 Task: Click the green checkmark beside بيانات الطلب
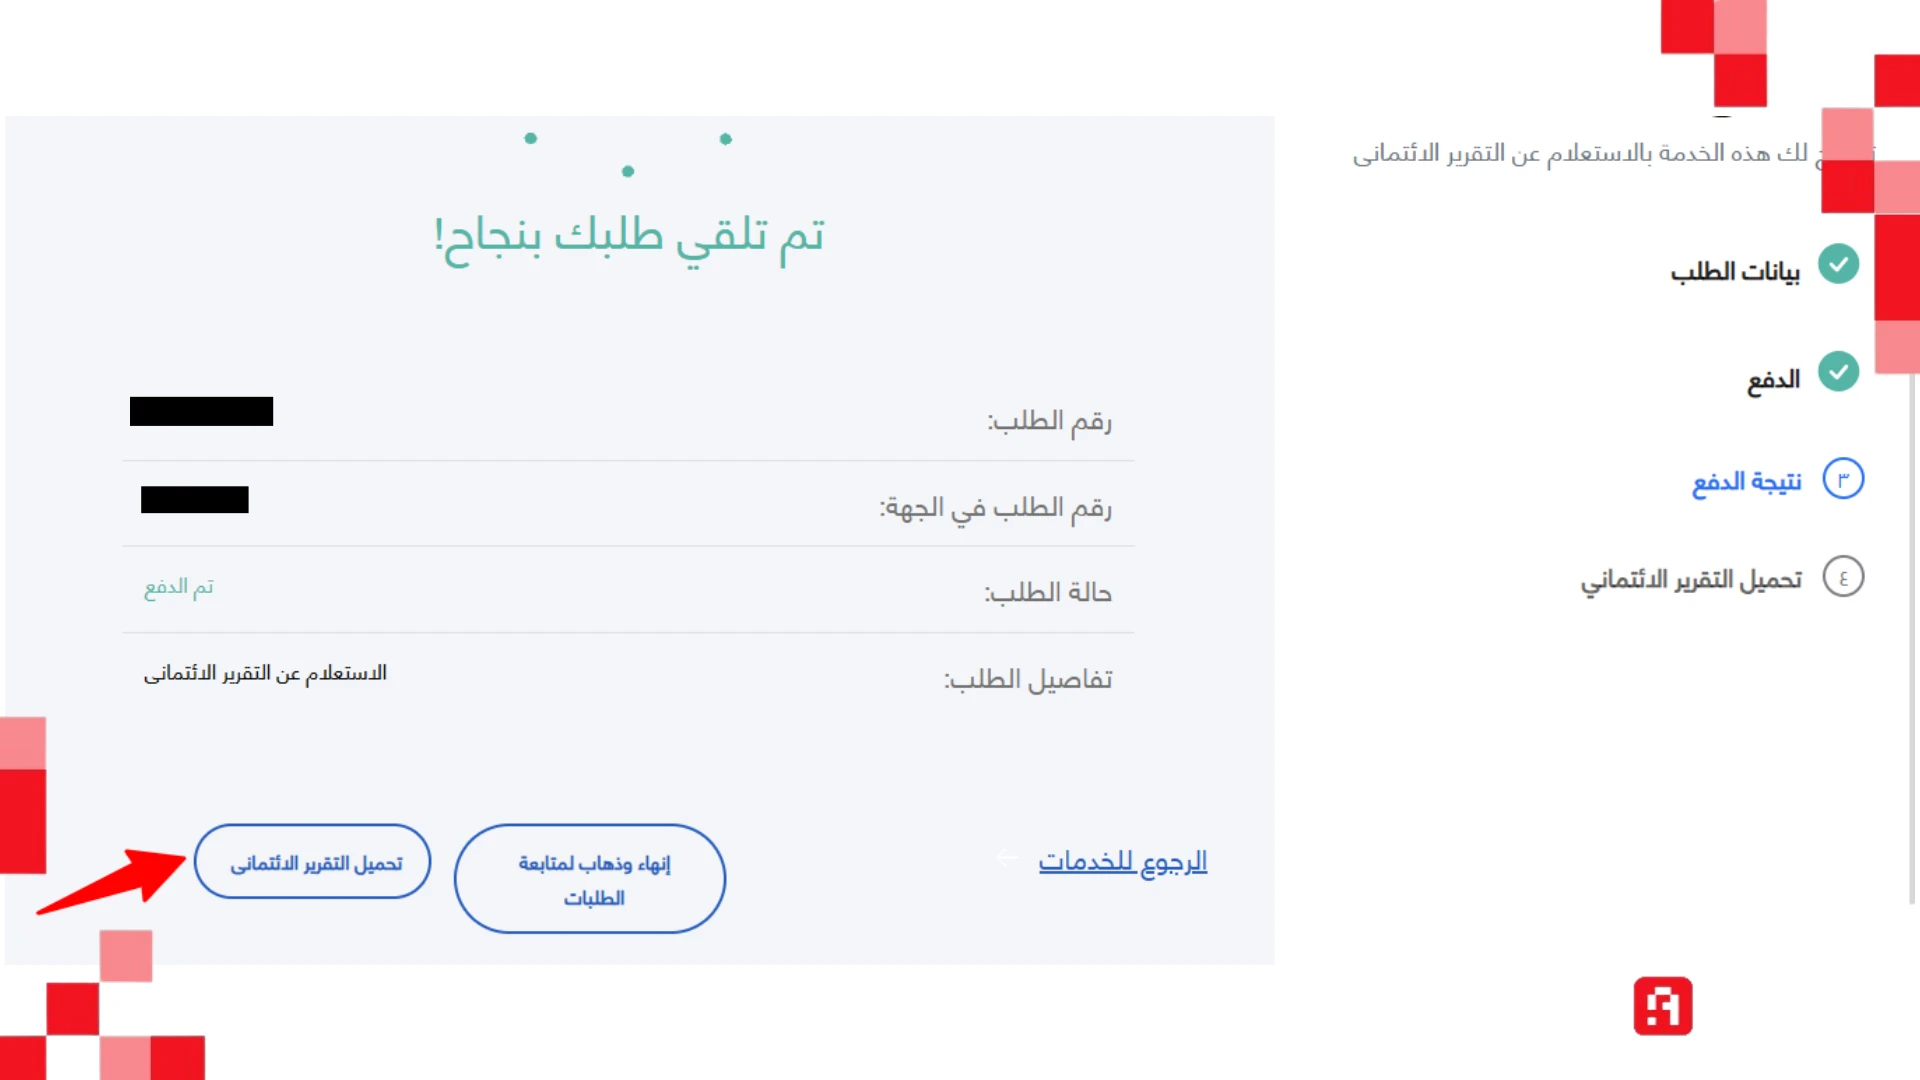coord(1838,265)
